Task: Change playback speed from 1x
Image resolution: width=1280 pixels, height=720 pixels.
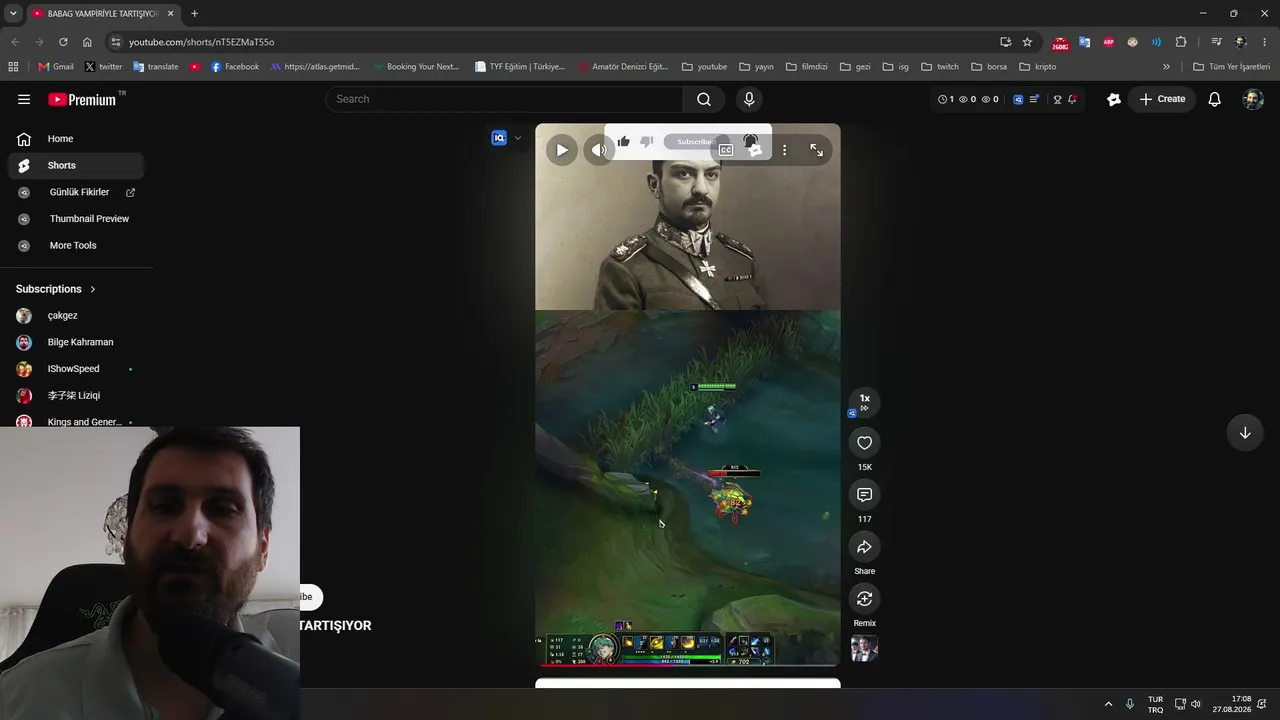Action: pyautogui.click(x=865, y=401)
